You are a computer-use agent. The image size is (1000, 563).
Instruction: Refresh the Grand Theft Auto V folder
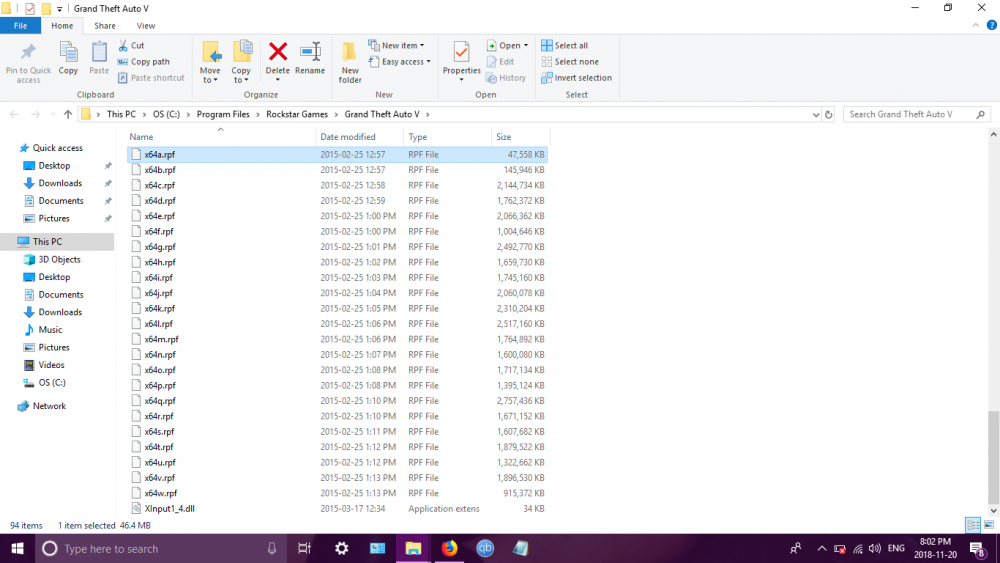(829, 114)
